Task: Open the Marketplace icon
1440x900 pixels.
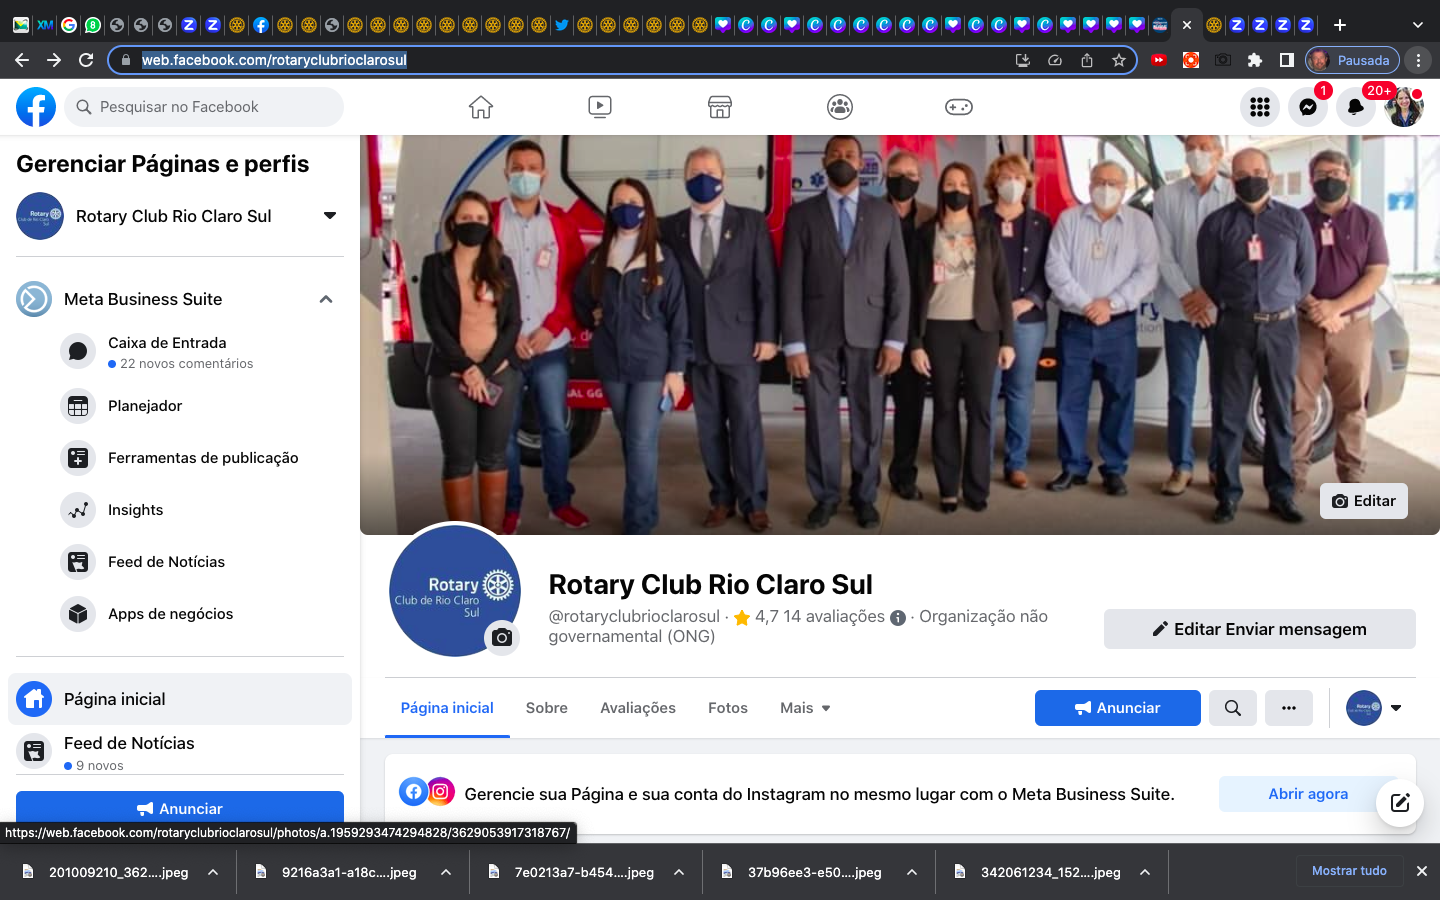Action: (x=720, y=107)
